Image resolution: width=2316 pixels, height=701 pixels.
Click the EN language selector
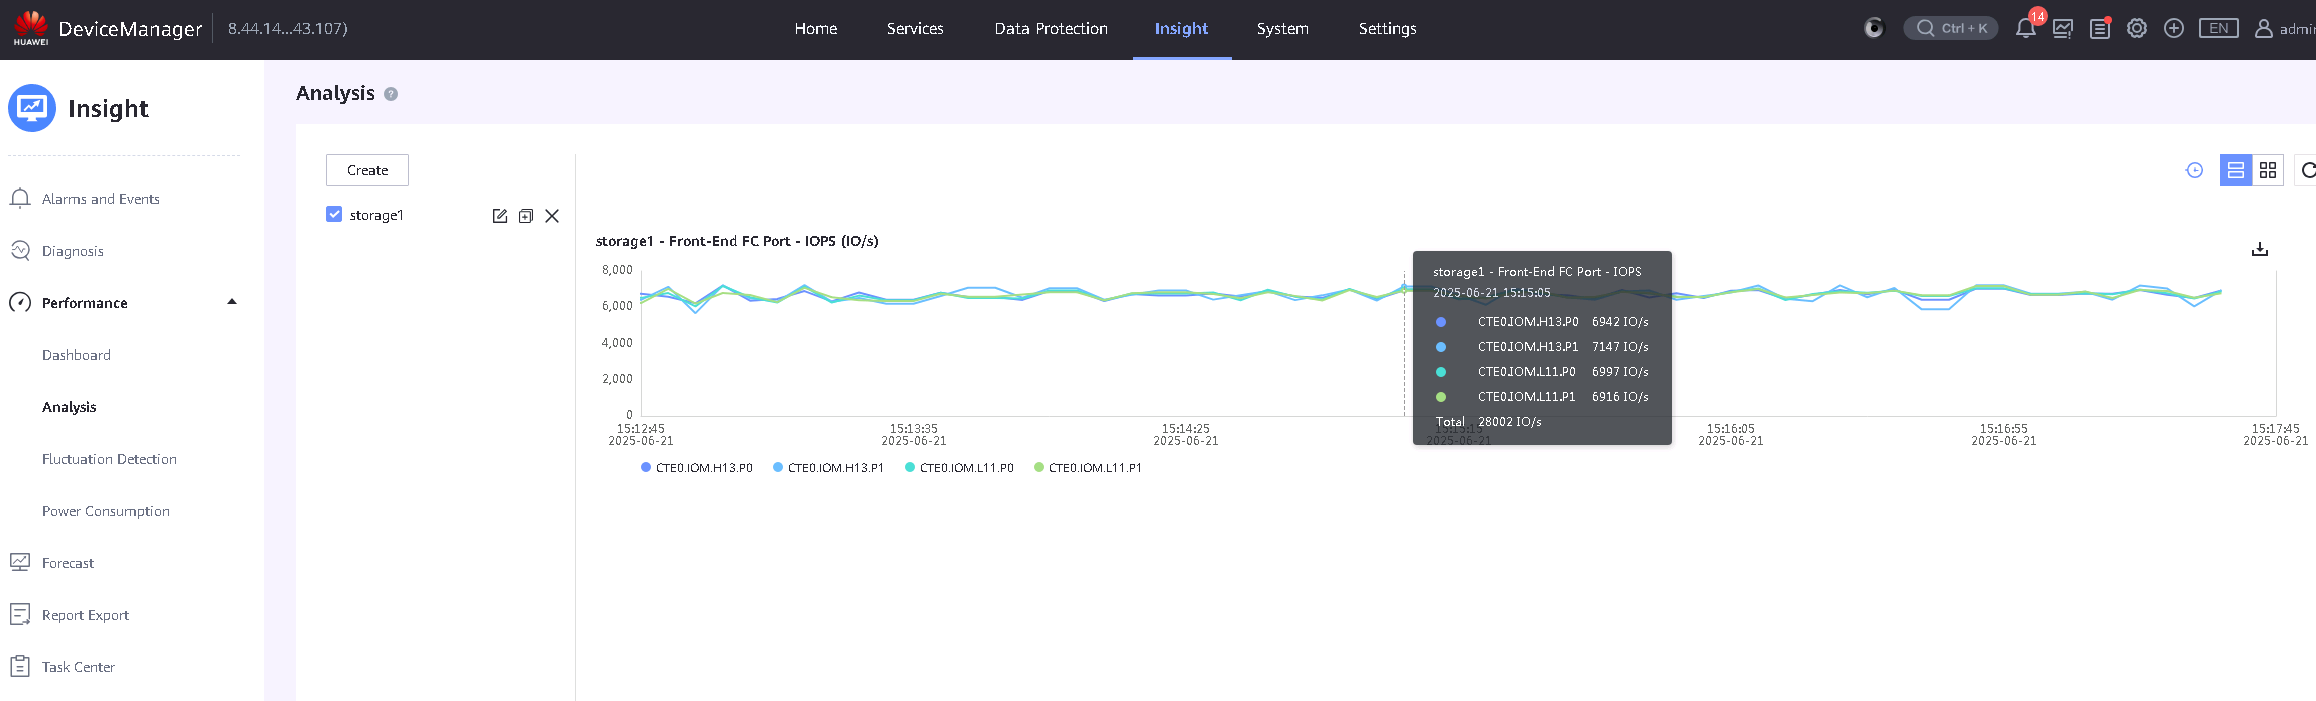[x=2218, y=29]
